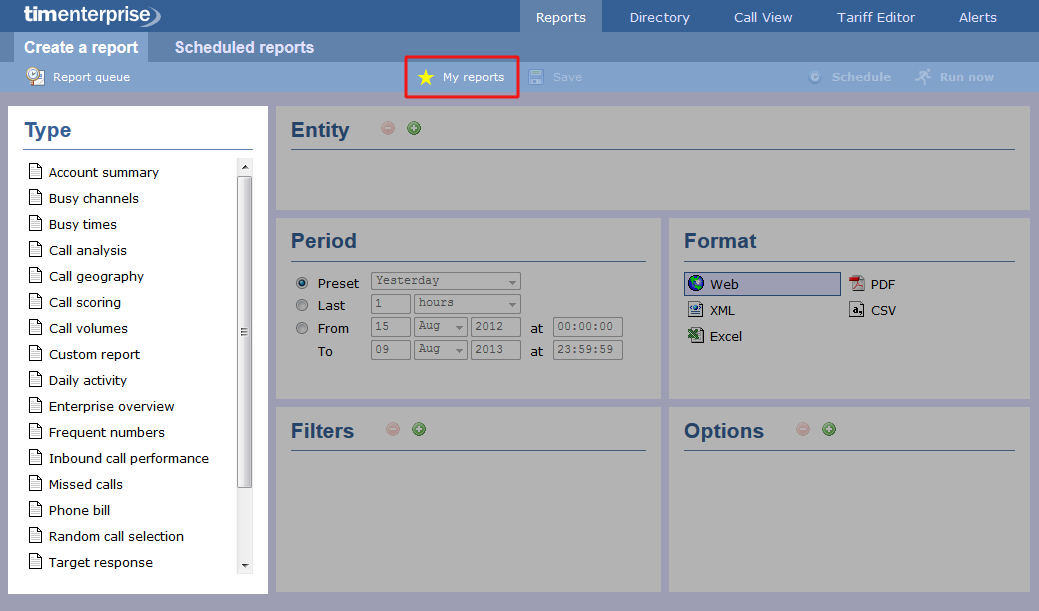Open the Aug month dropdown in the From row
This screenshot has width=1039, height=611.
point(442,326)
